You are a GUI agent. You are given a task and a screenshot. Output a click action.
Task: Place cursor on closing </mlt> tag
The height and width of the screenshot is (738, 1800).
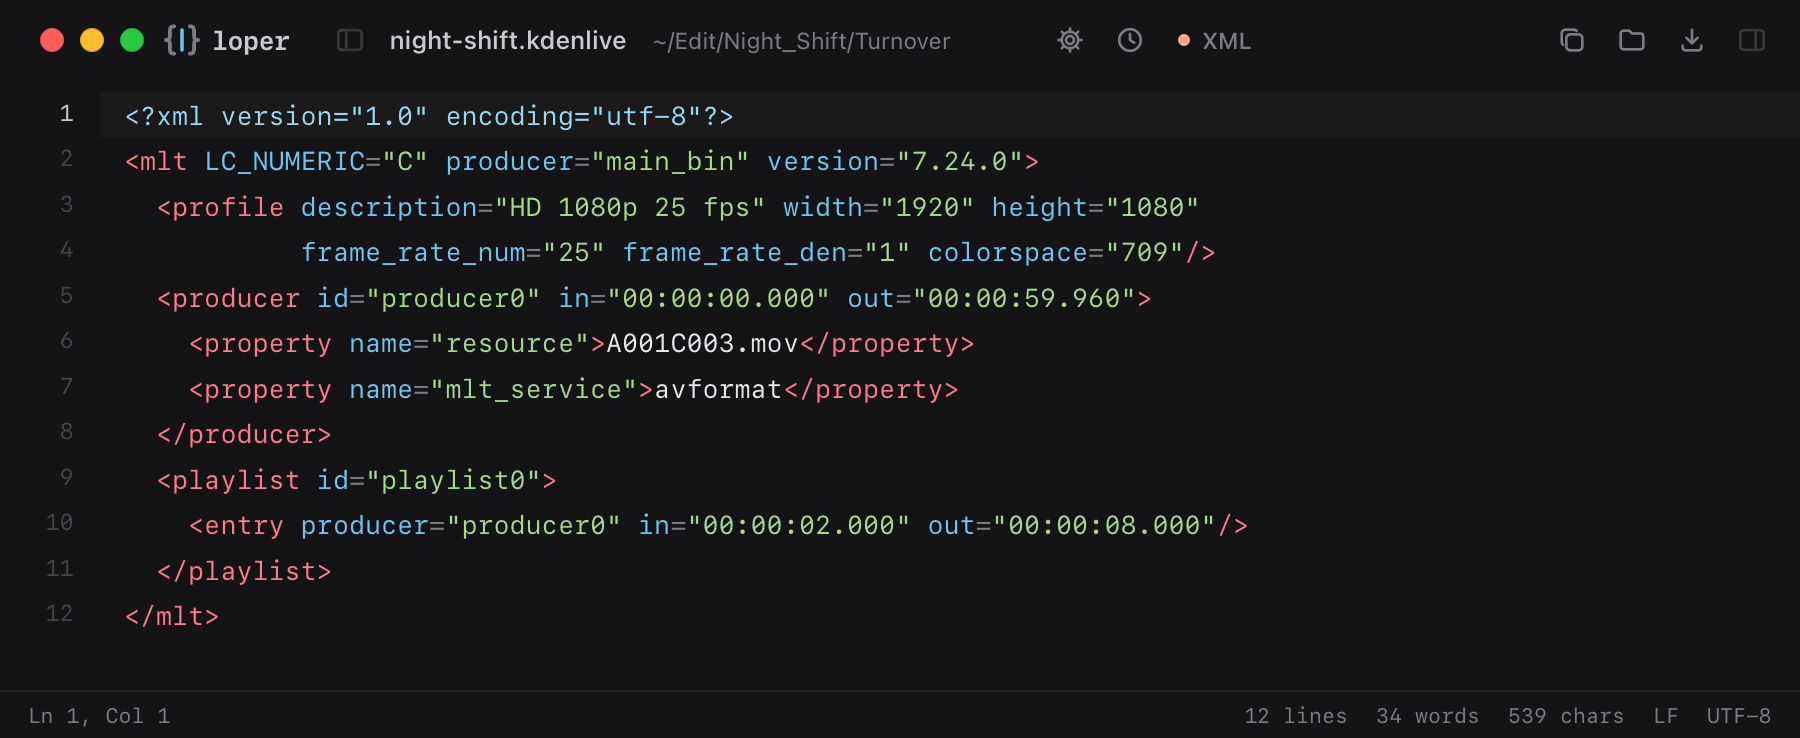click(x=172, y=617)
